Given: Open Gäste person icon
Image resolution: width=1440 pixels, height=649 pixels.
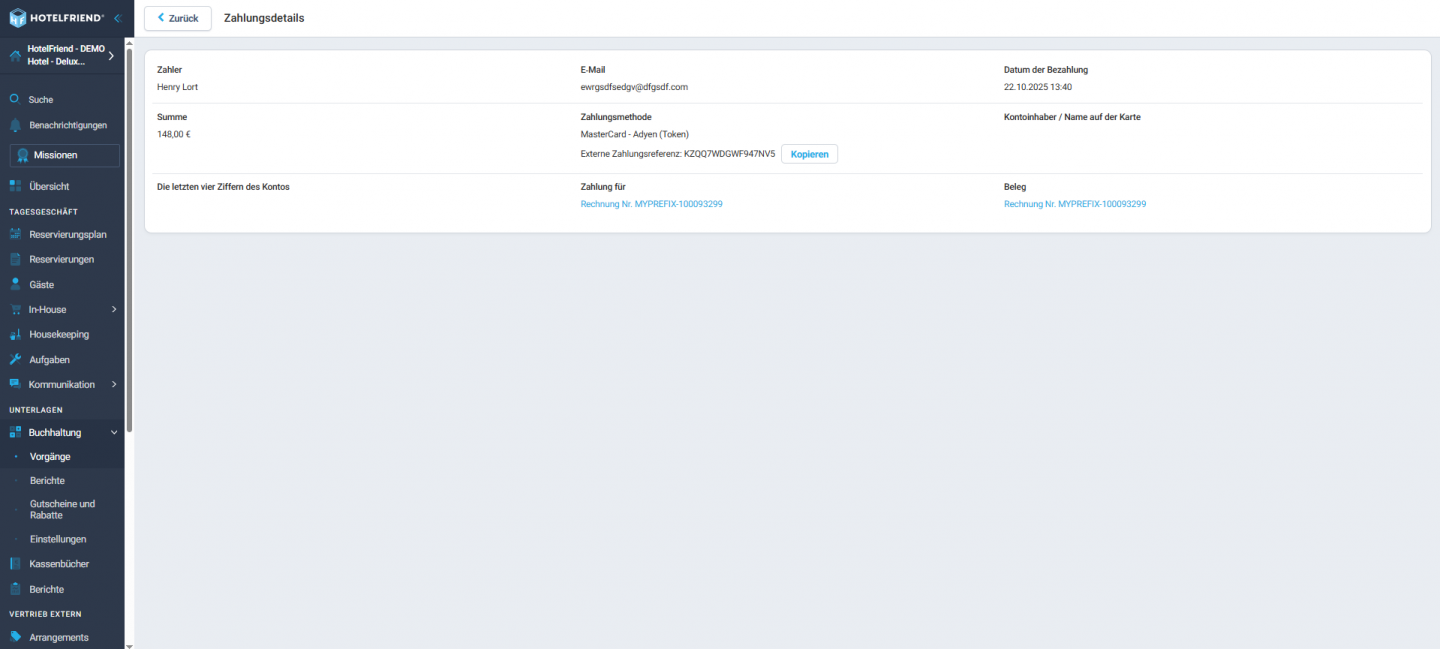Looking at the screenshot, I should click(15, 284).
